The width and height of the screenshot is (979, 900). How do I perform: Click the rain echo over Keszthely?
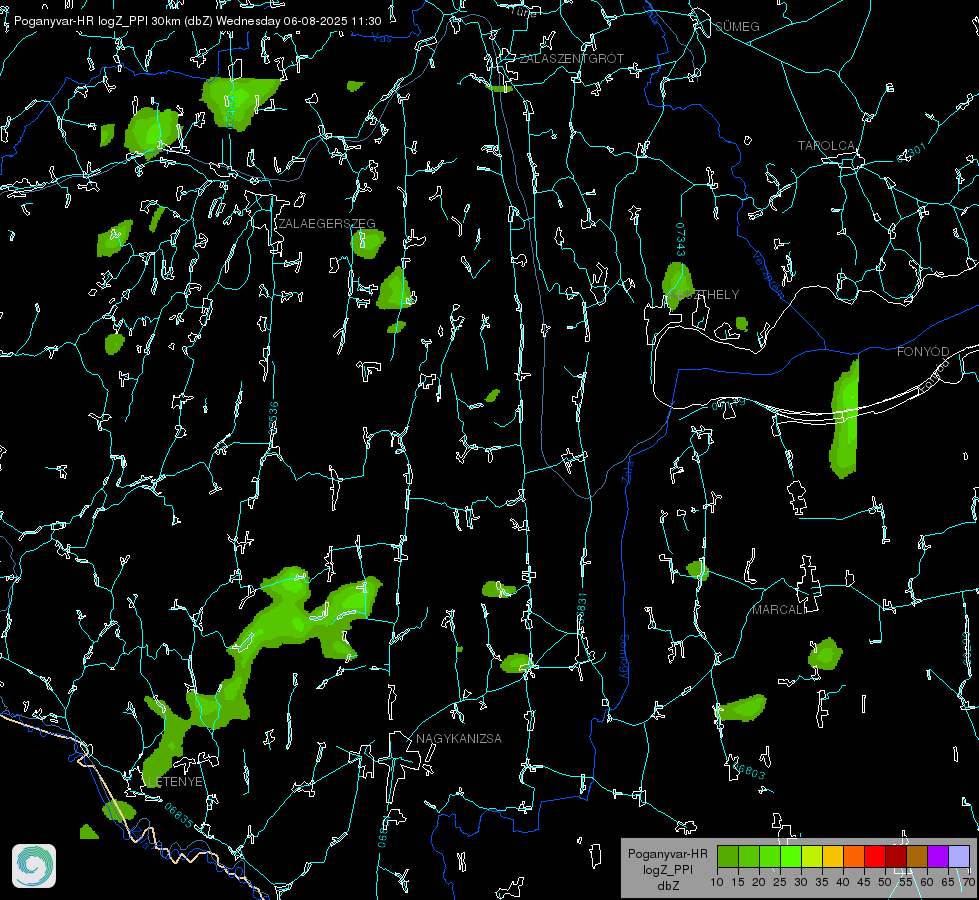677,285
